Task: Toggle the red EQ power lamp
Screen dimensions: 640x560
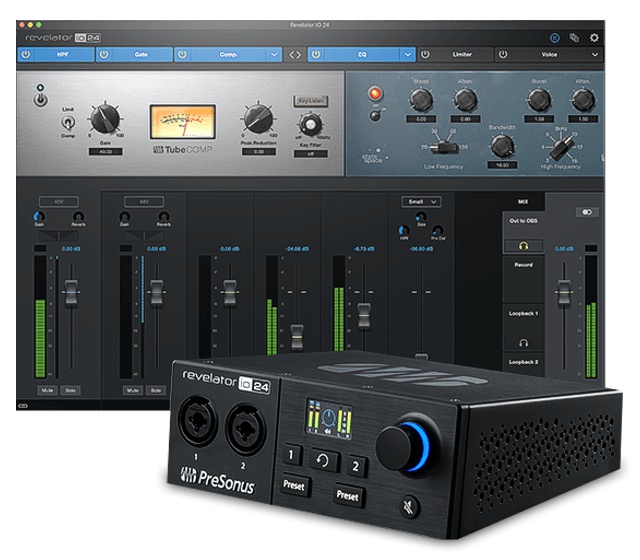Action: (x=375, y=93)
